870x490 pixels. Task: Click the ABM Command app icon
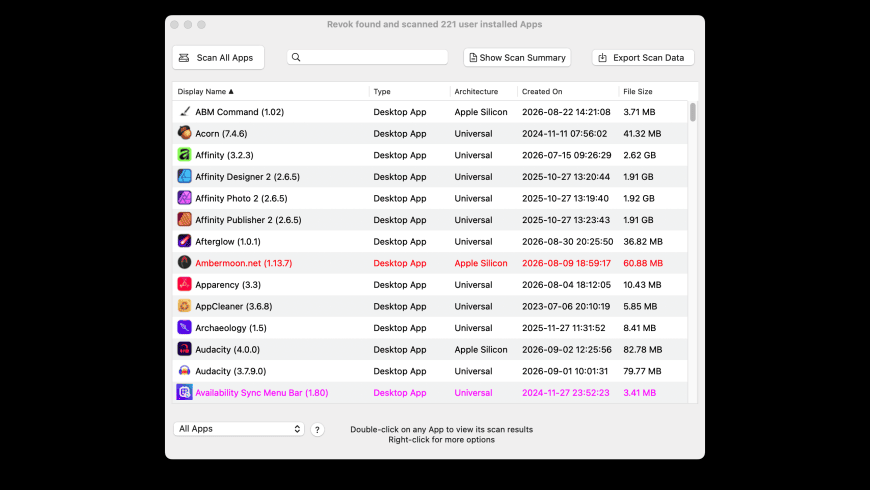(x=184, y=112)
